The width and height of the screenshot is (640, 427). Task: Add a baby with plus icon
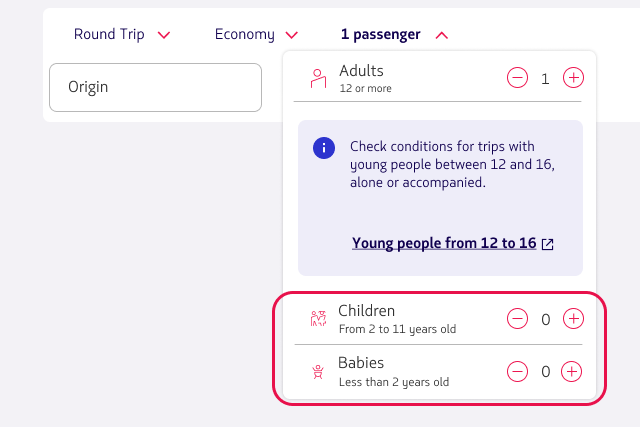(571, 371)
